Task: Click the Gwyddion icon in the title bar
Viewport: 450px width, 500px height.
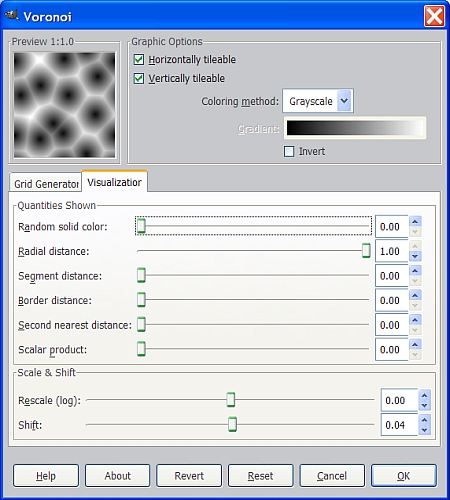Action: (12, 15)
